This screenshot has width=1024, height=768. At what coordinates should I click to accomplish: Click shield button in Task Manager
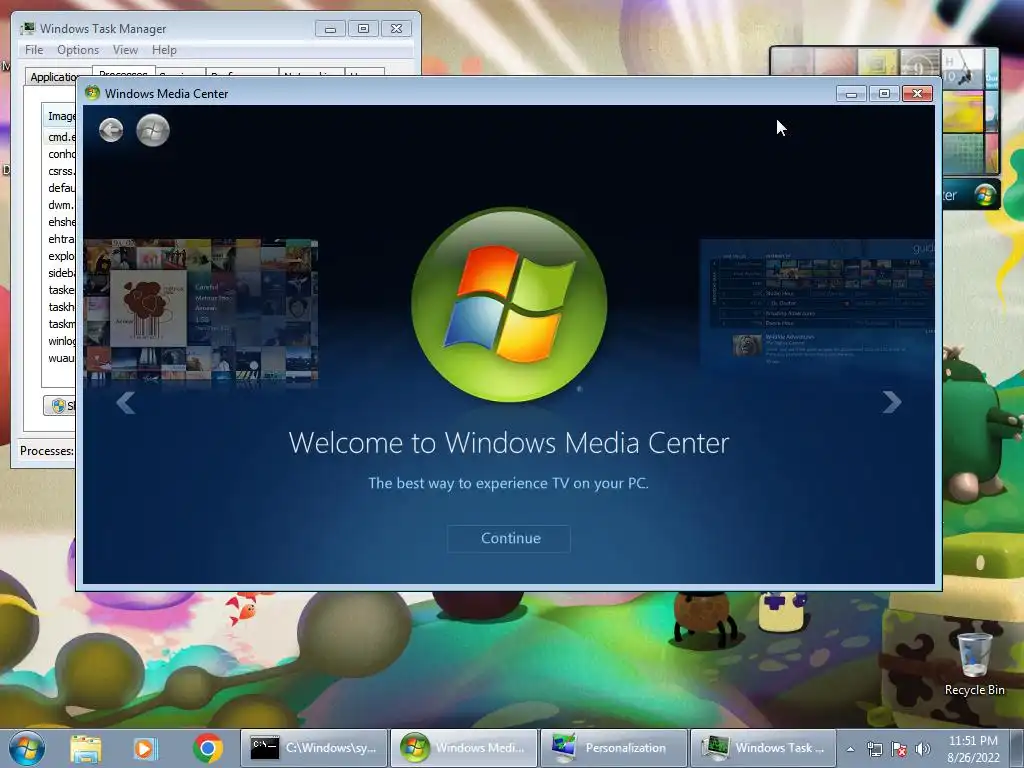(x=59, y=406)
